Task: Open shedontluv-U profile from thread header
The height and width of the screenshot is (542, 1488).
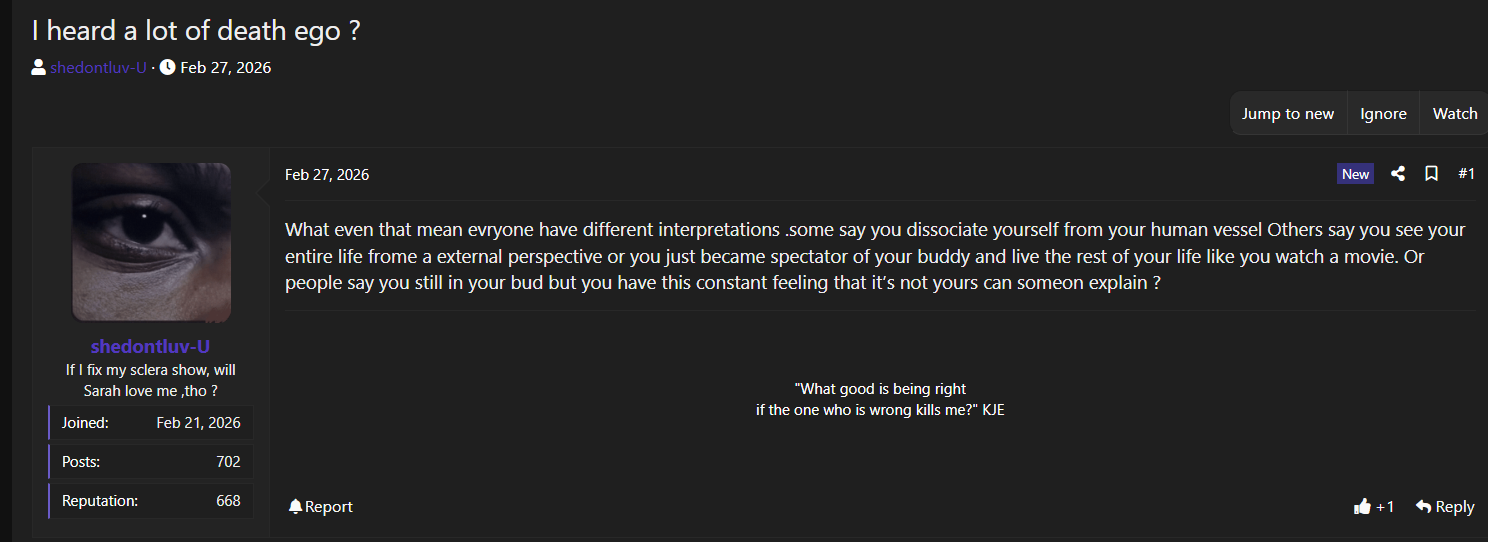Action: [x=98, y=68]
